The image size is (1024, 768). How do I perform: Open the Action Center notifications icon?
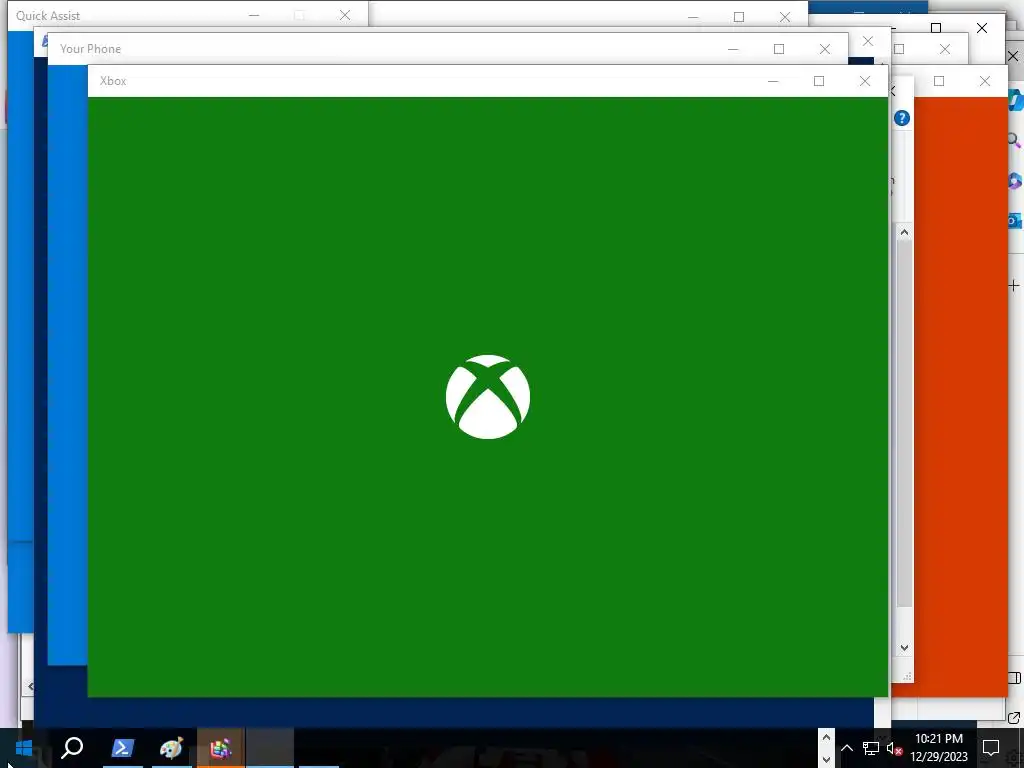click(x=991, y=748)
